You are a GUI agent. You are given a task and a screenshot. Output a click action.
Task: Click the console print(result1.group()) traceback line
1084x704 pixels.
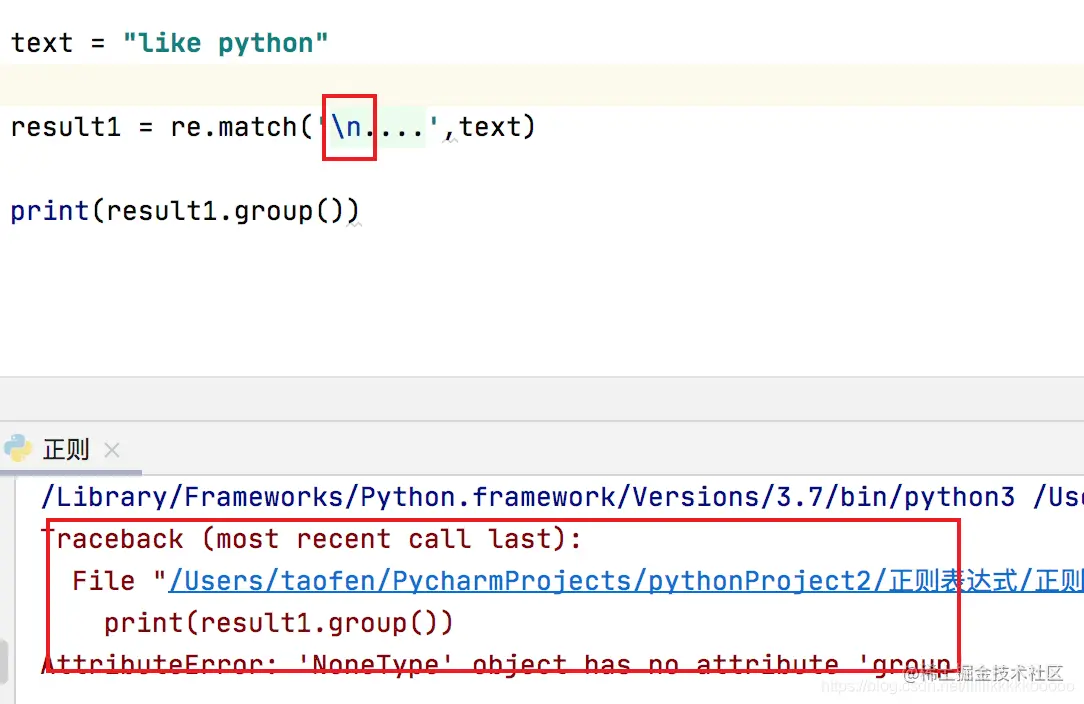(279, 623)
